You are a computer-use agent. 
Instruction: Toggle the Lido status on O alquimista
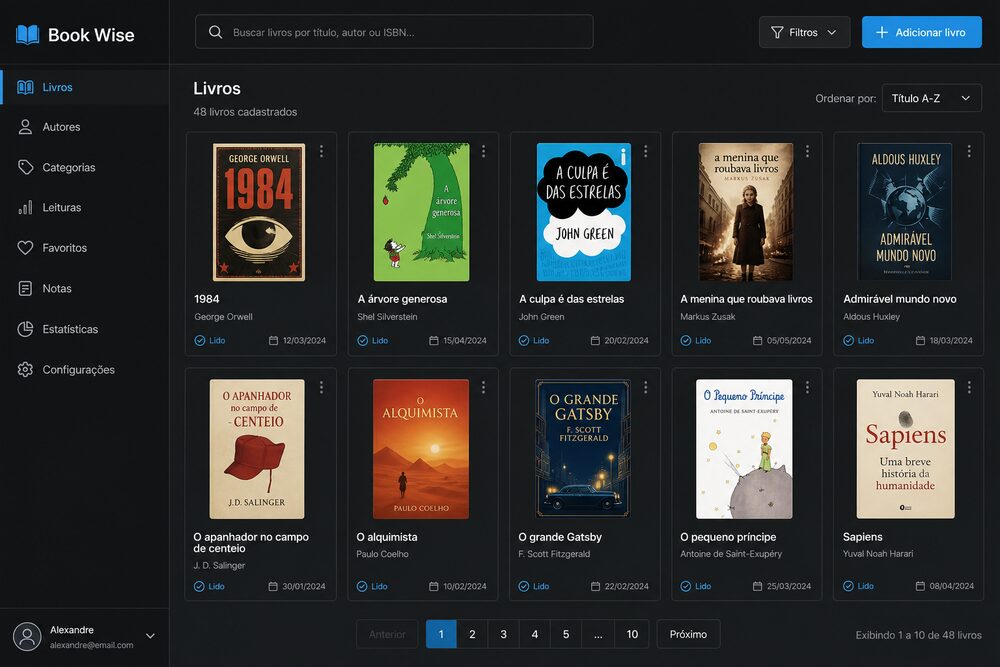372,586
